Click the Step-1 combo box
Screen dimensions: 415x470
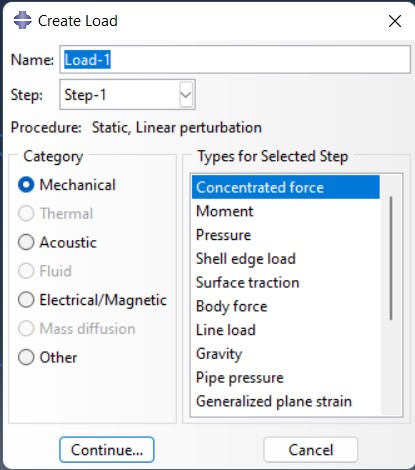[127, 95]
